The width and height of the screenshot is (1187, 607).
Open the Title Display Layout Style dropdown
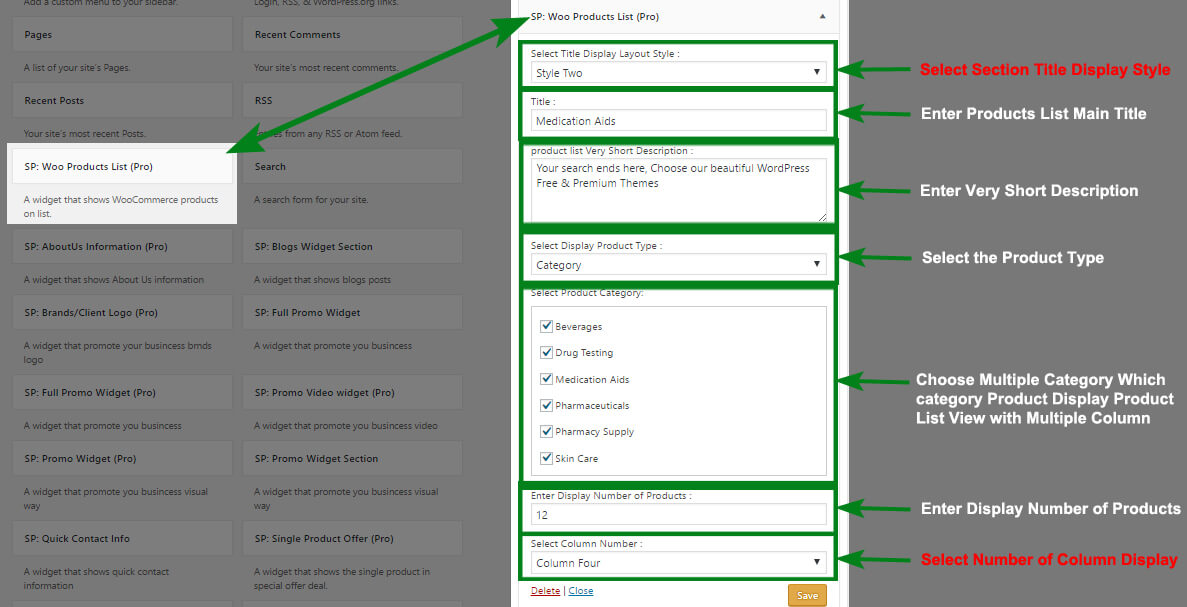click(678, 73)
